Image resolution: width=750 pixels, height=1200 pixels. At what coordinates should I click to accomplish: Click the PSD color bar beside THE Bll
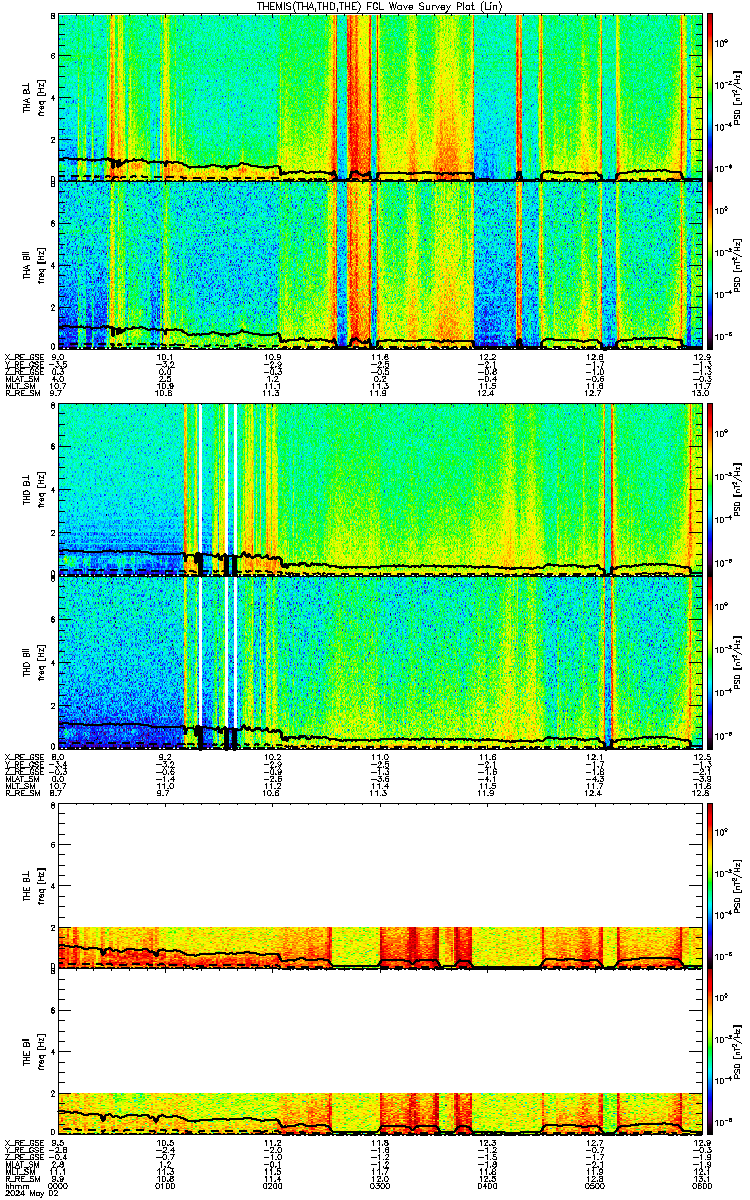pos(711,1052)
